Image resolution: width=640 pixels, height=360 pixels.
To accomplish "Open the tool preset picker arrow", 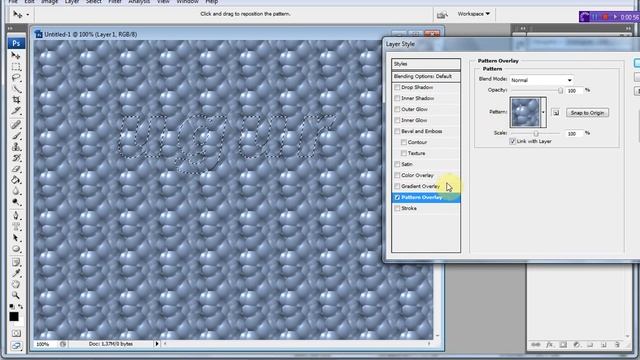I will (27, 15).
